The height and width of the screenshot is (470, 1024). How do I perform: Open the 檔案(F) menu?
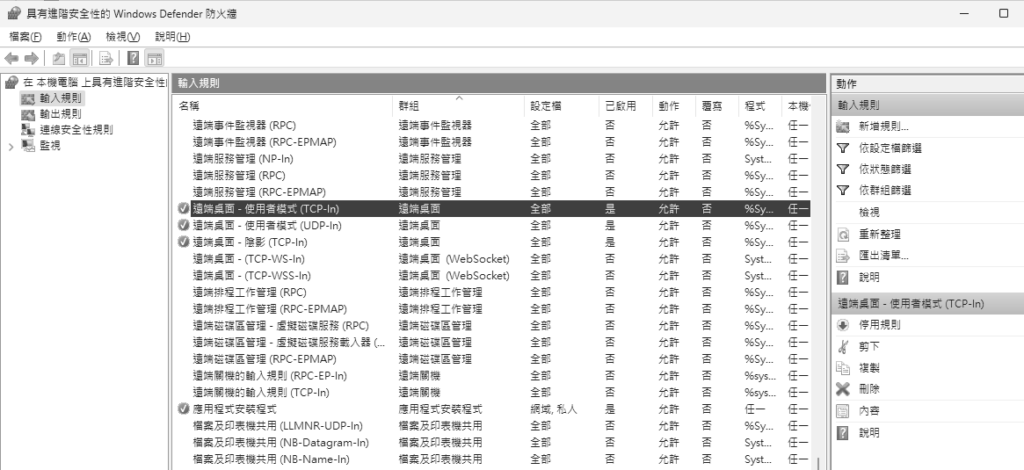click(x=25, y=37)
